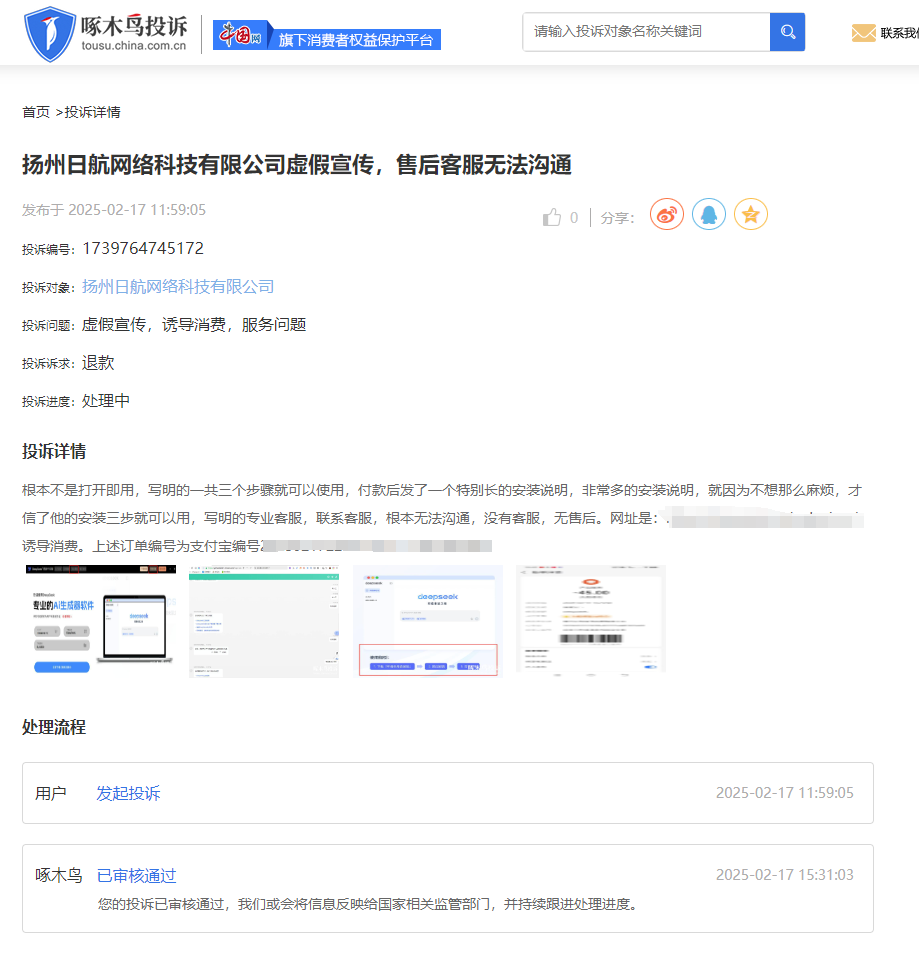919x956 pixels.
Task: Click the 用户 label in process row
Action: [51, 793]
